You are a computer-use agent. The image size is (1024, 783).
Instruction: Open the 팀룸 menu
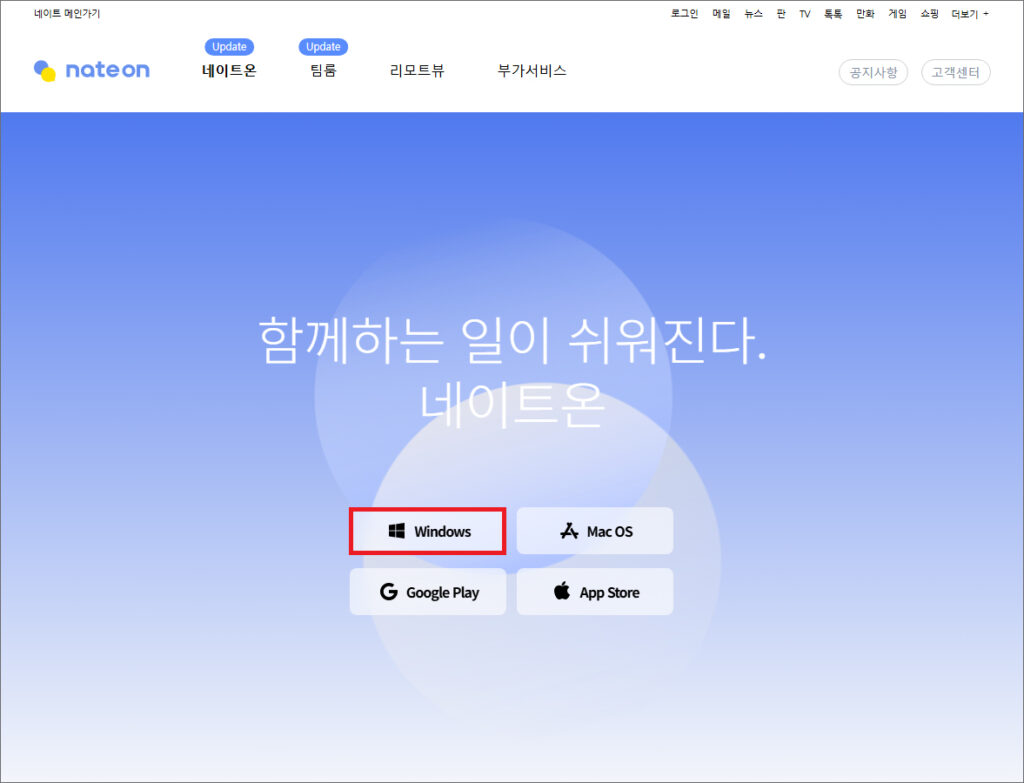(x=323, y=71)
